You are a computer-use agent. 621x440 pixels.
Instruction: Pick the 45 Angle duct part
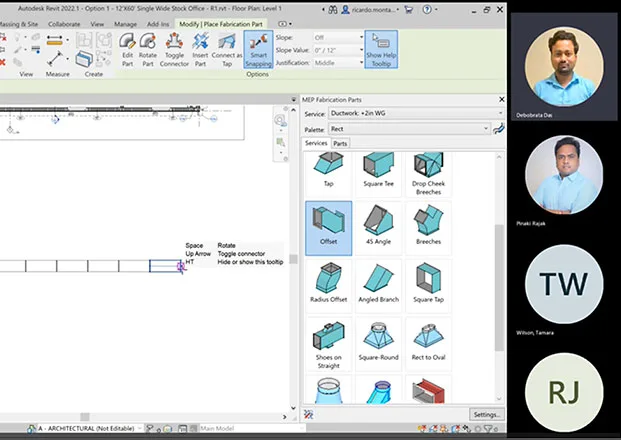pyautogui.click(x=379, y=229)
